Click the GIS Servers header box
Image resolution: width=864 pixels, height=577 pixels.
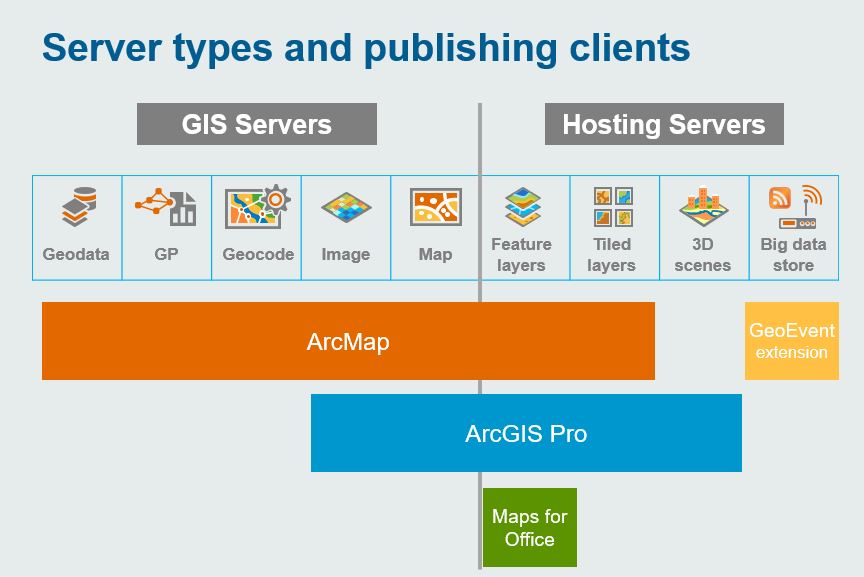257,124
